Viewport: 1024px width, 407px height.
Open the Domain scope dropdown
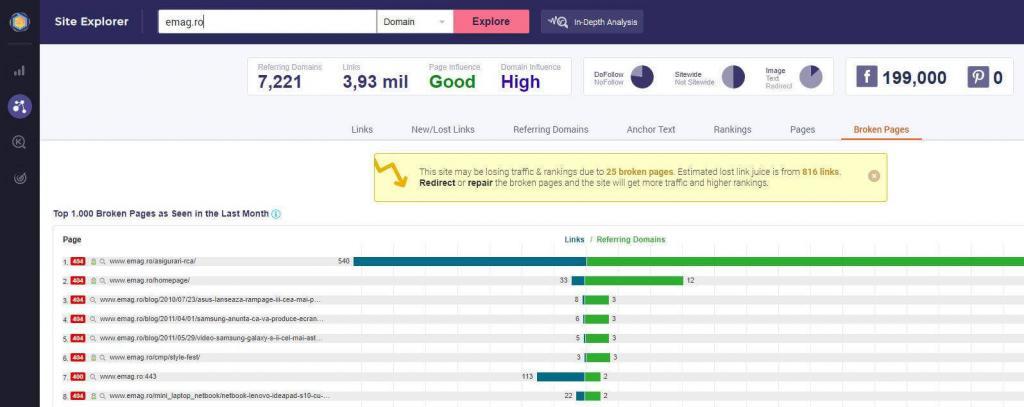(415, 22)
